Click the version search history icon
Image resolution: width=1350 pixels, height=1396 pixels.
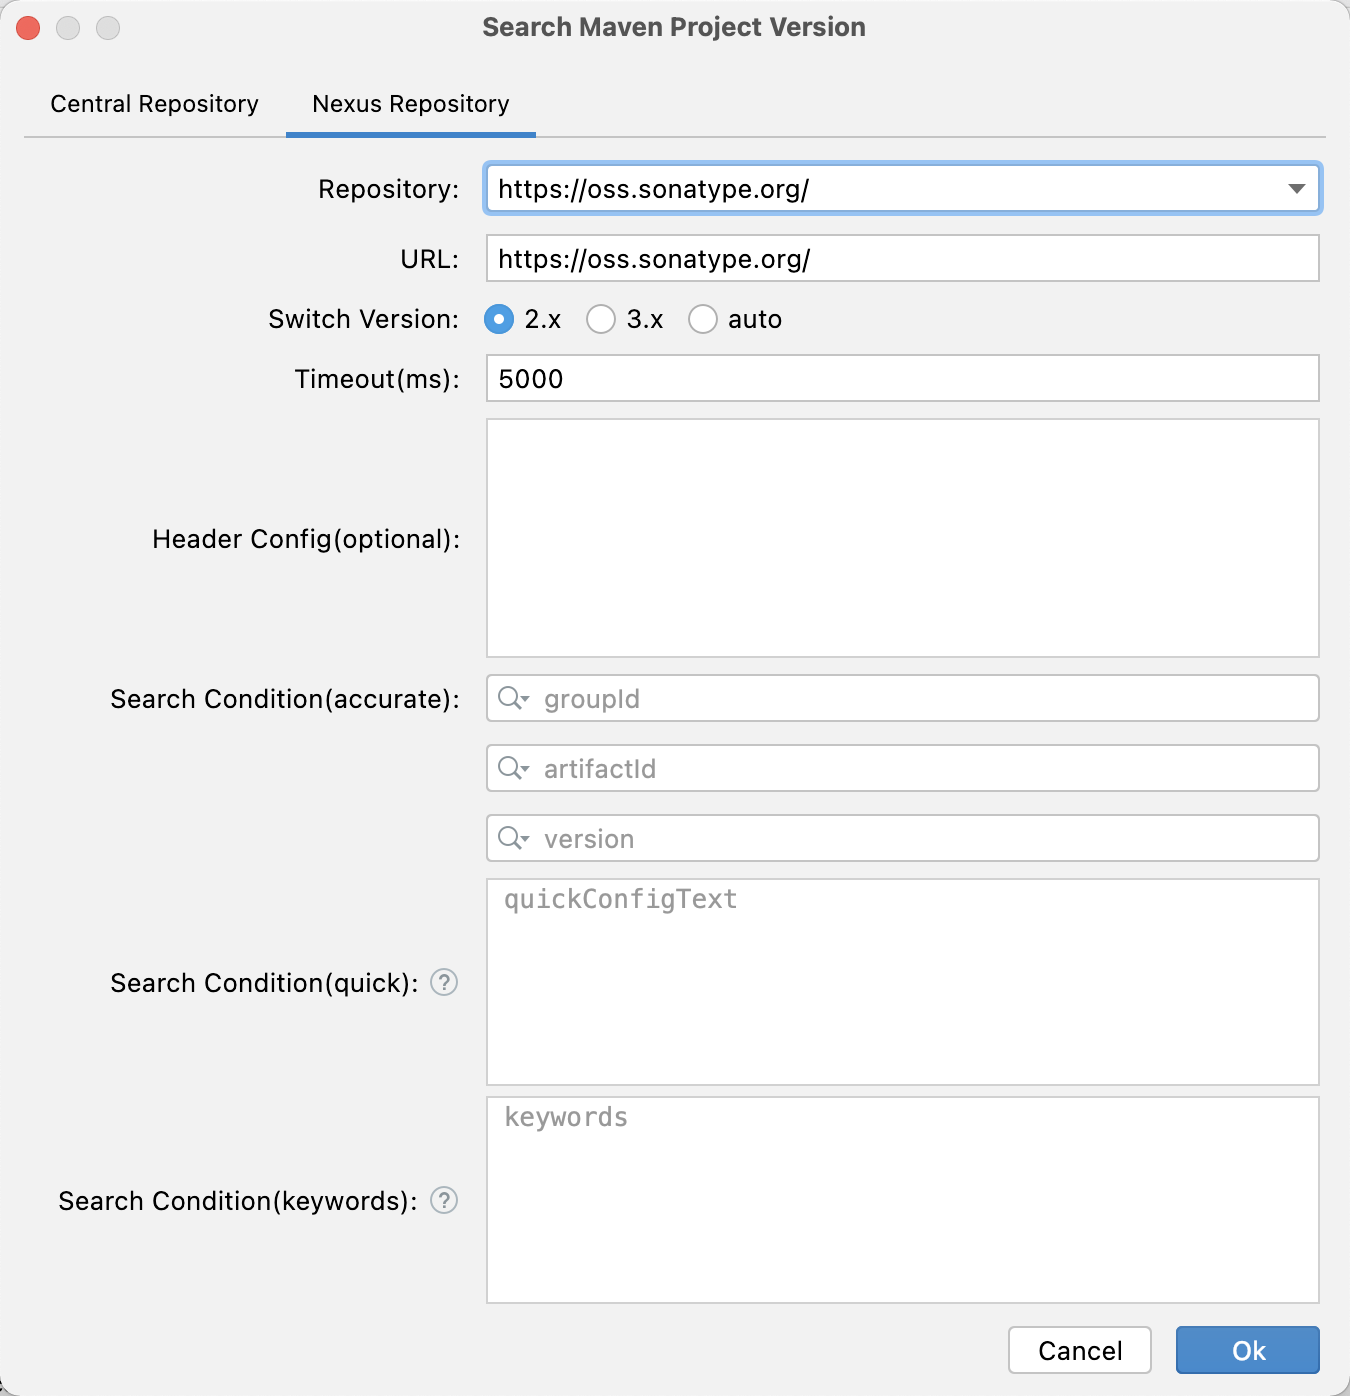point(513,838)
